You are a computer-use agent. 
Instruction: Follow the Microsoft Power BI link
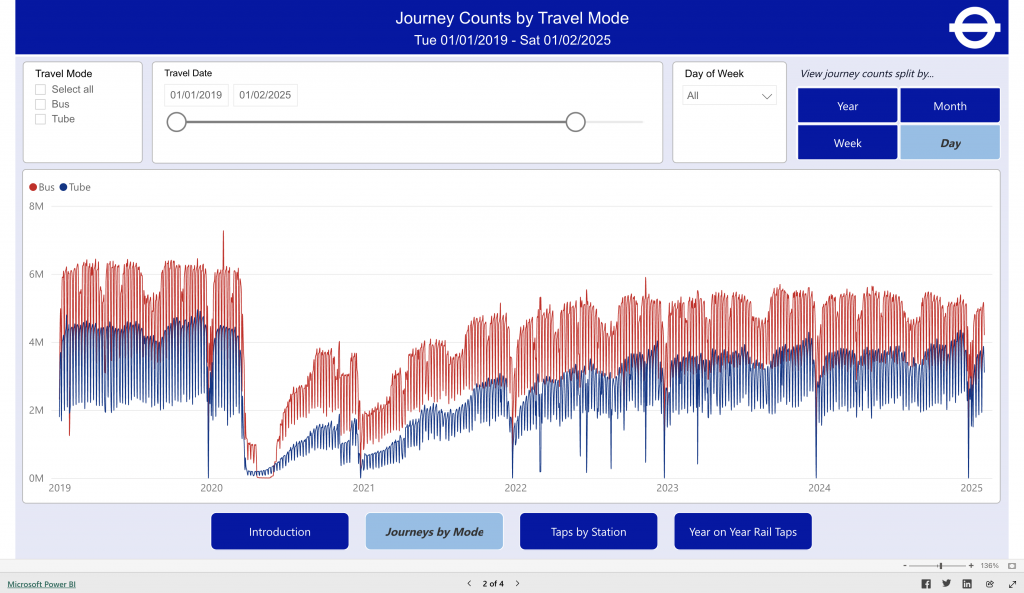(x=41, y=583)
